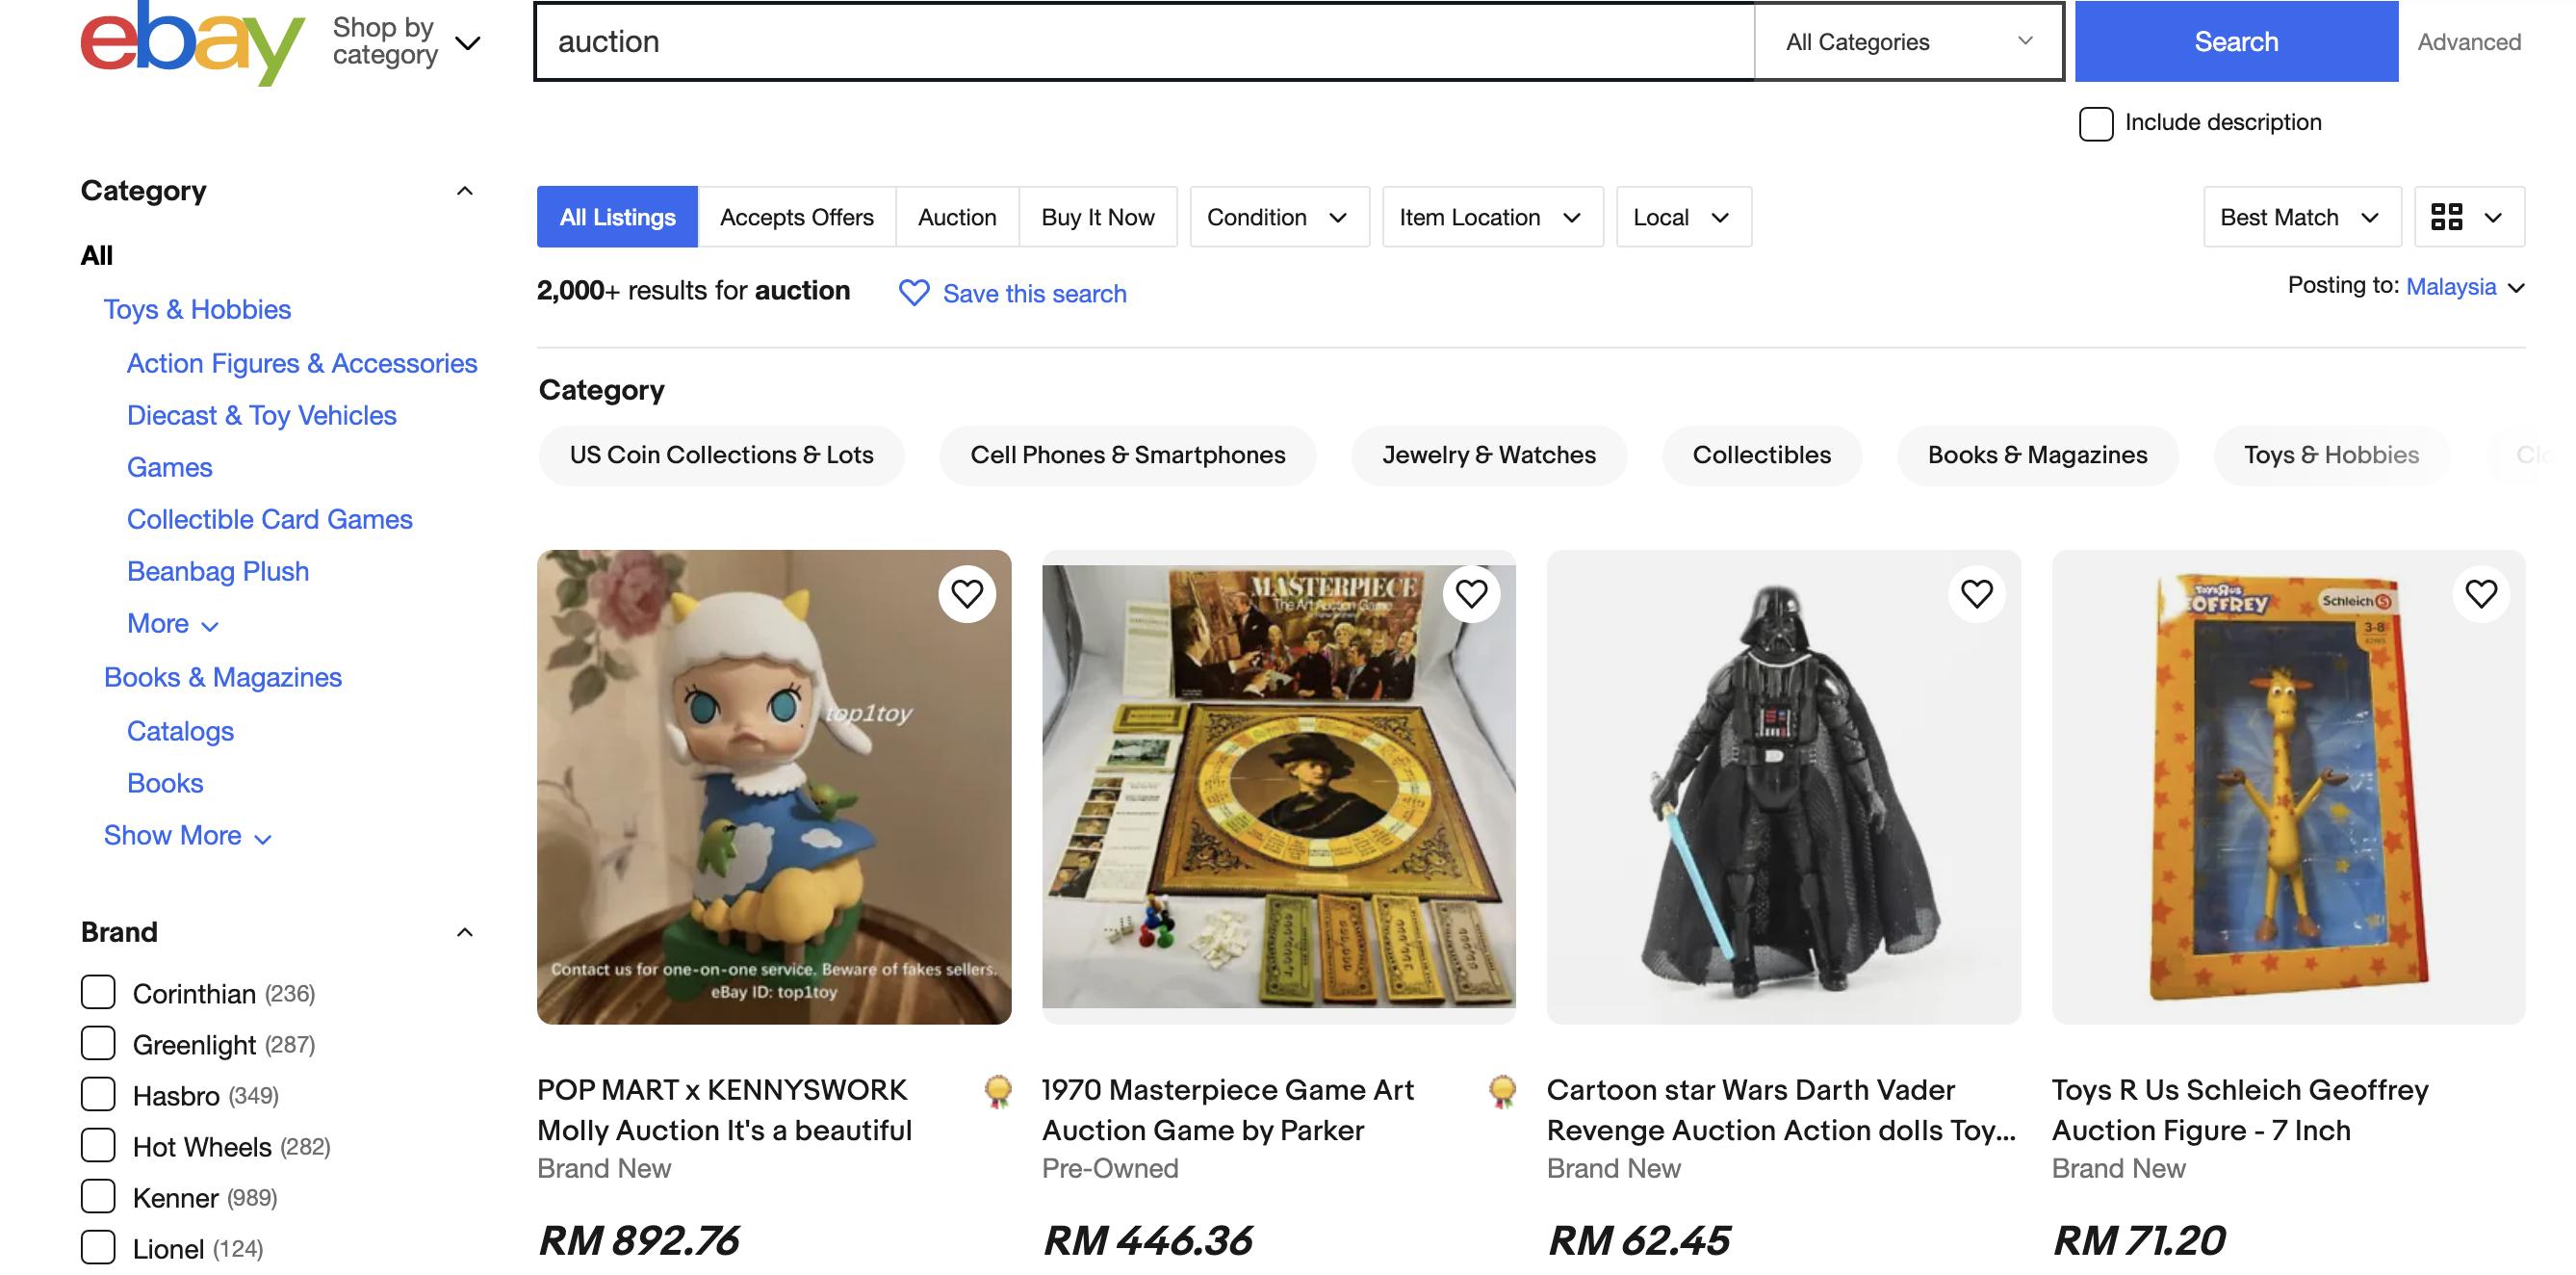Click into the search field containing auction
This screenshot has height=1275, width=2576.
tap(1140, 42)
